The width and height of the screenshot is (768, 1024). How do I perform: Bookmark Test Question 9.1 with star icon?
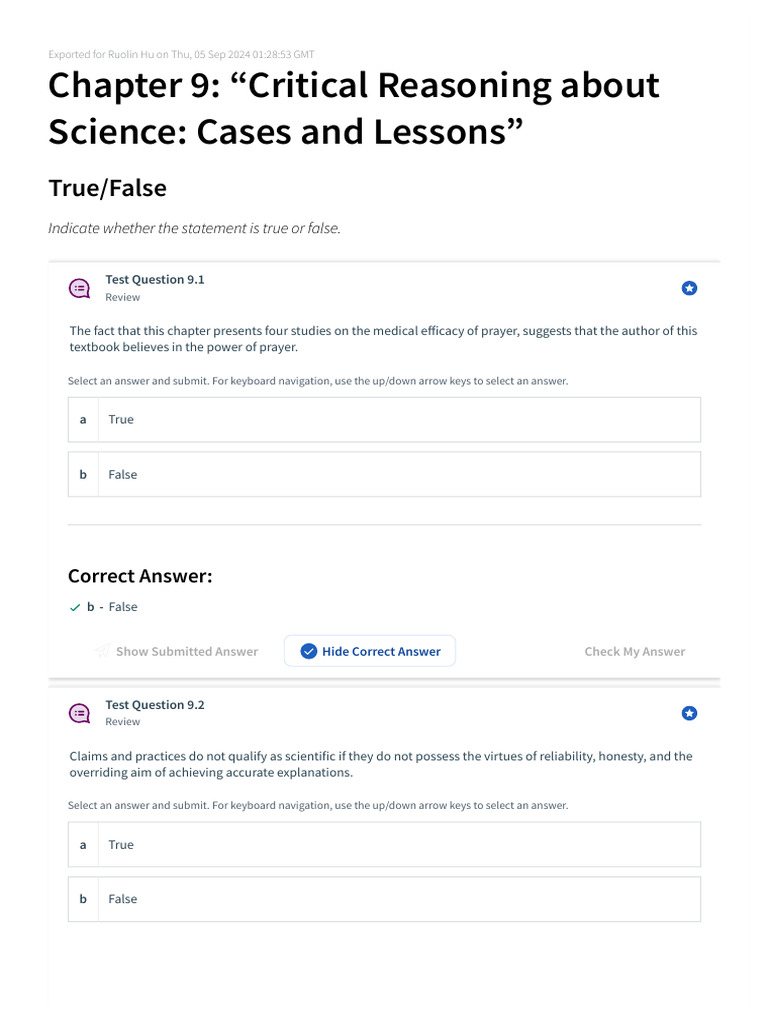click(689, 289)
